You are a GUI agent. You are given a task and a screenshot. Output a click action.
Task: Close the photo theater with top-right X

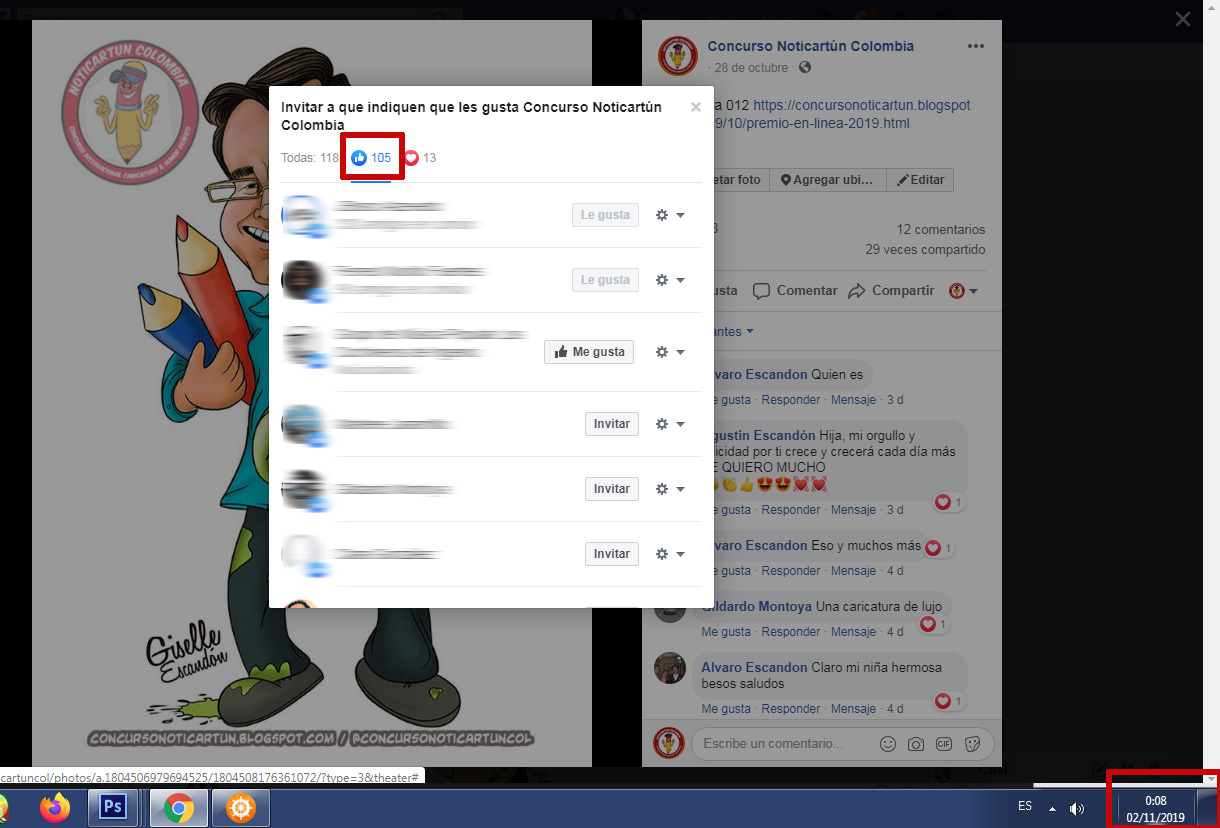pyautogui.click(x=1183, y=18)
